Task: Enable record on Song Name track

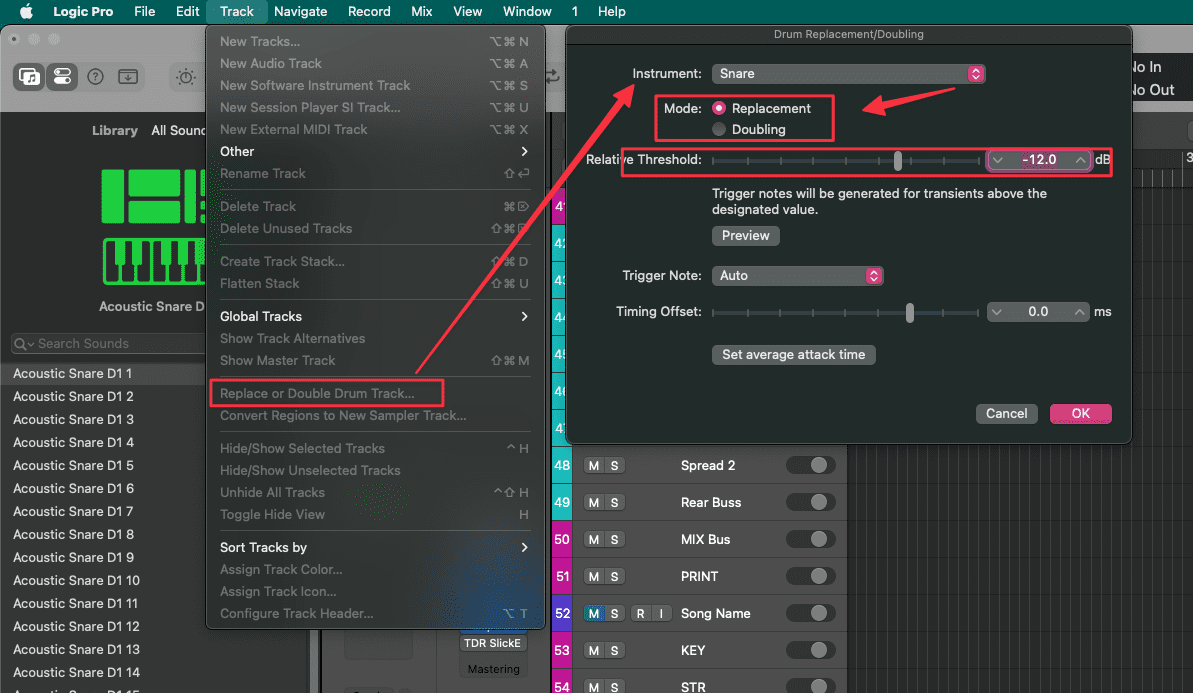Action: (640, 613)
